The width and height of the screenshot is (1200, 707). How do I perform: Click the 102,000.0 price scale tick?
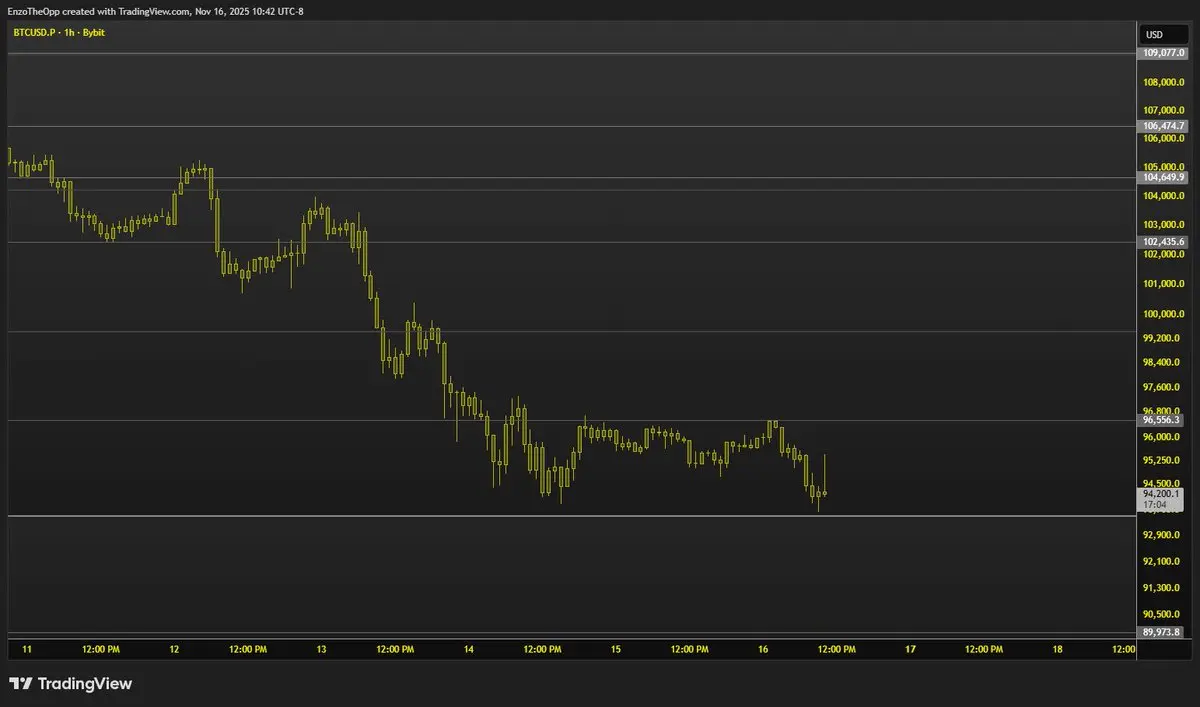coord(1164,254)
